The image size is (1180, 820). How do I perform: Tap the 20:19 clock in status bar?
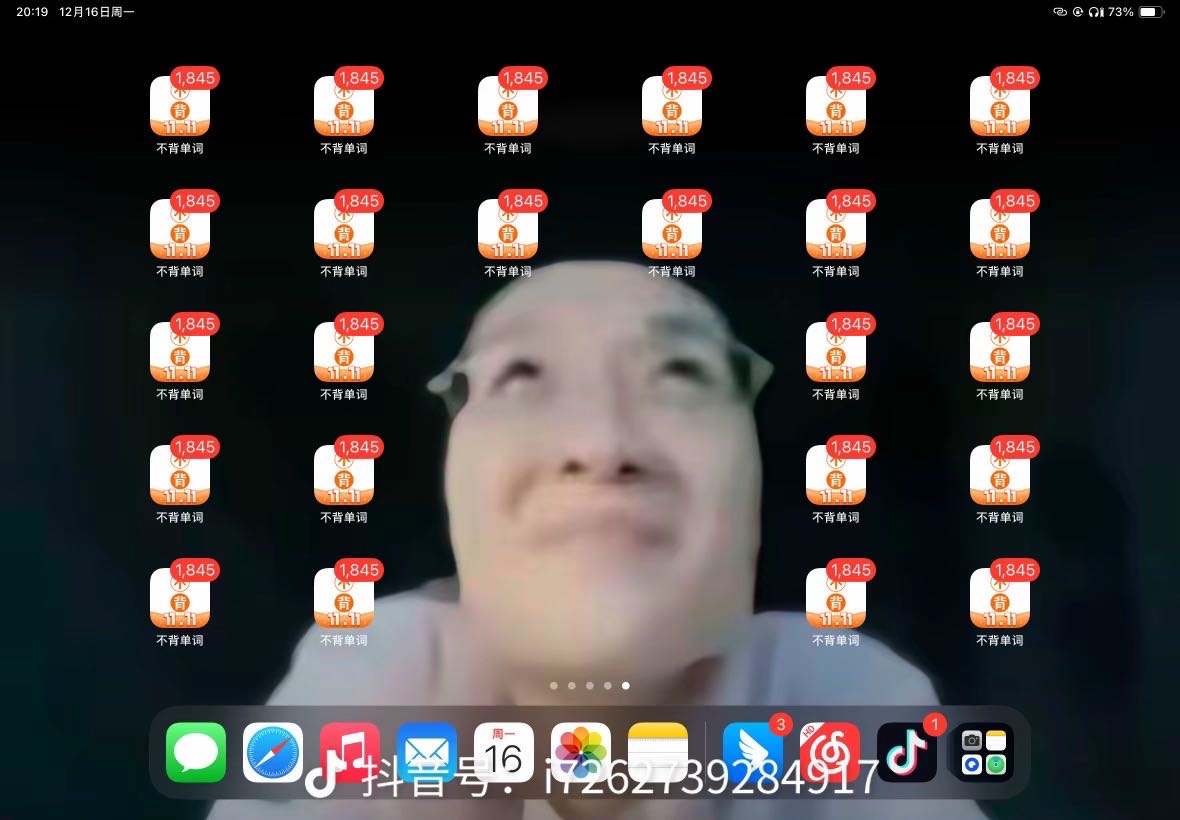pos(32,12)
